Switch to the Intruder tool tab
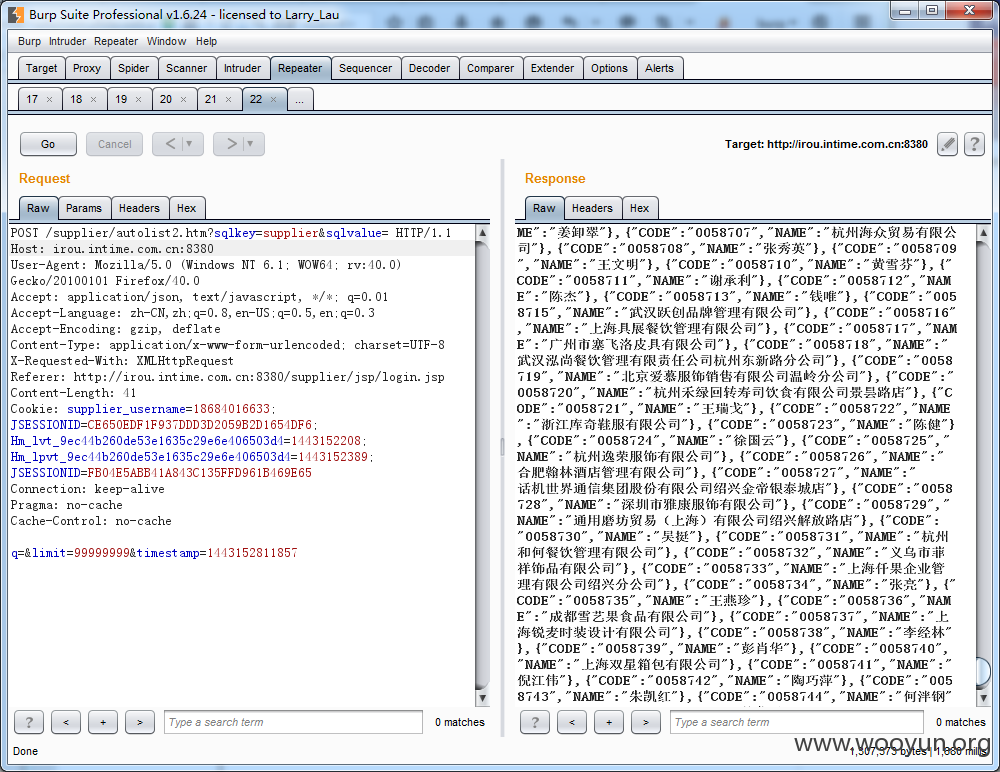The image size is (1000, 772). [242, 68]
